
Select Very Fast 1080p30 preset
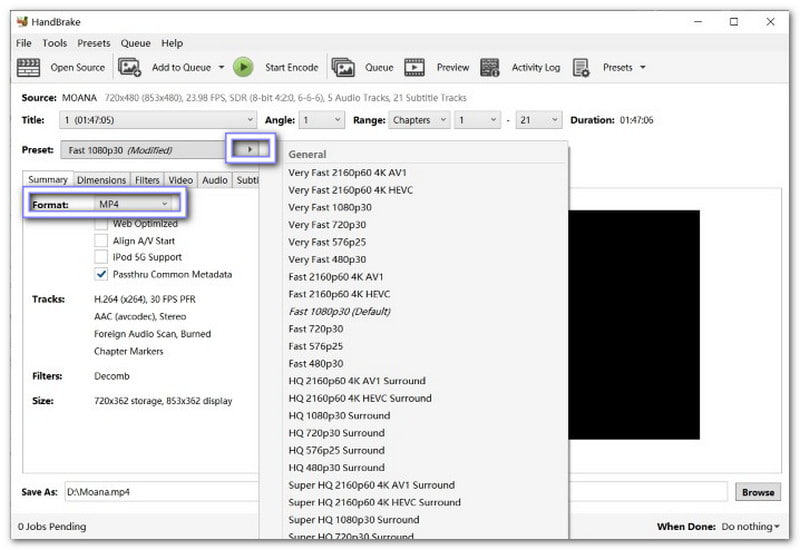coord(330,207)
